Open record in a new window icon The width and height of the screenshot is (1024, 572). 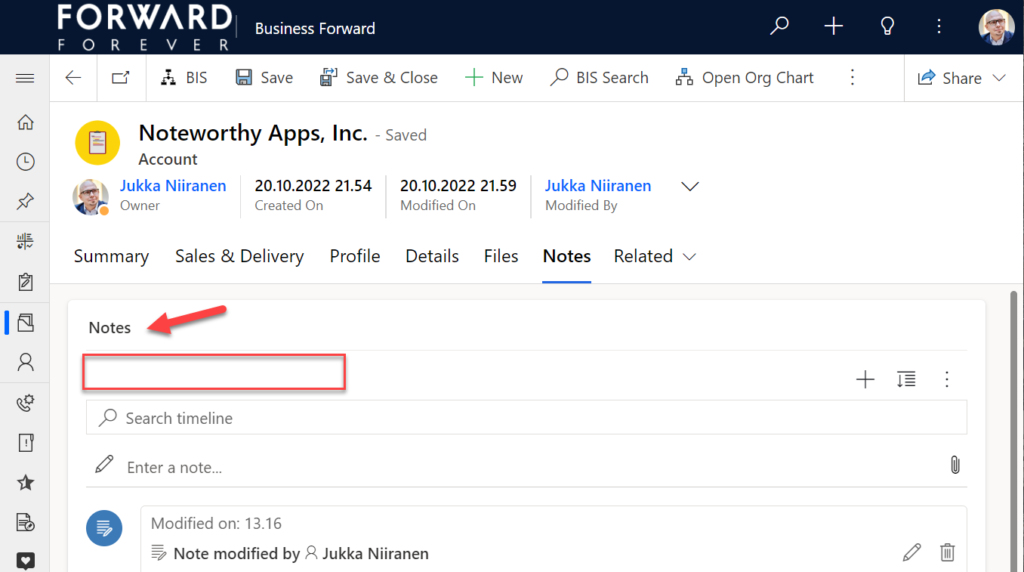coord(121,78)
